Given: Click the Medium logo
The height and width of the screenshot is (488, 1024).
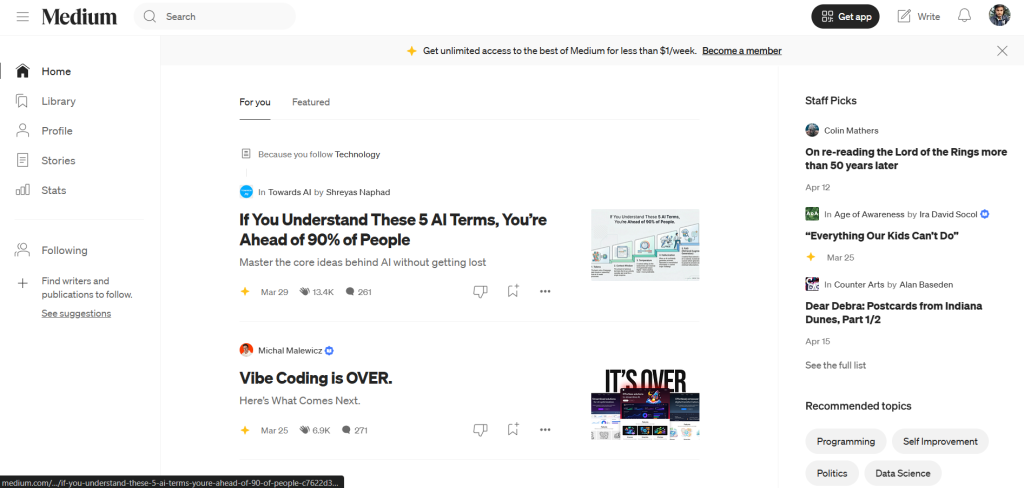Looking at the screenshot, I should [79, 16].
